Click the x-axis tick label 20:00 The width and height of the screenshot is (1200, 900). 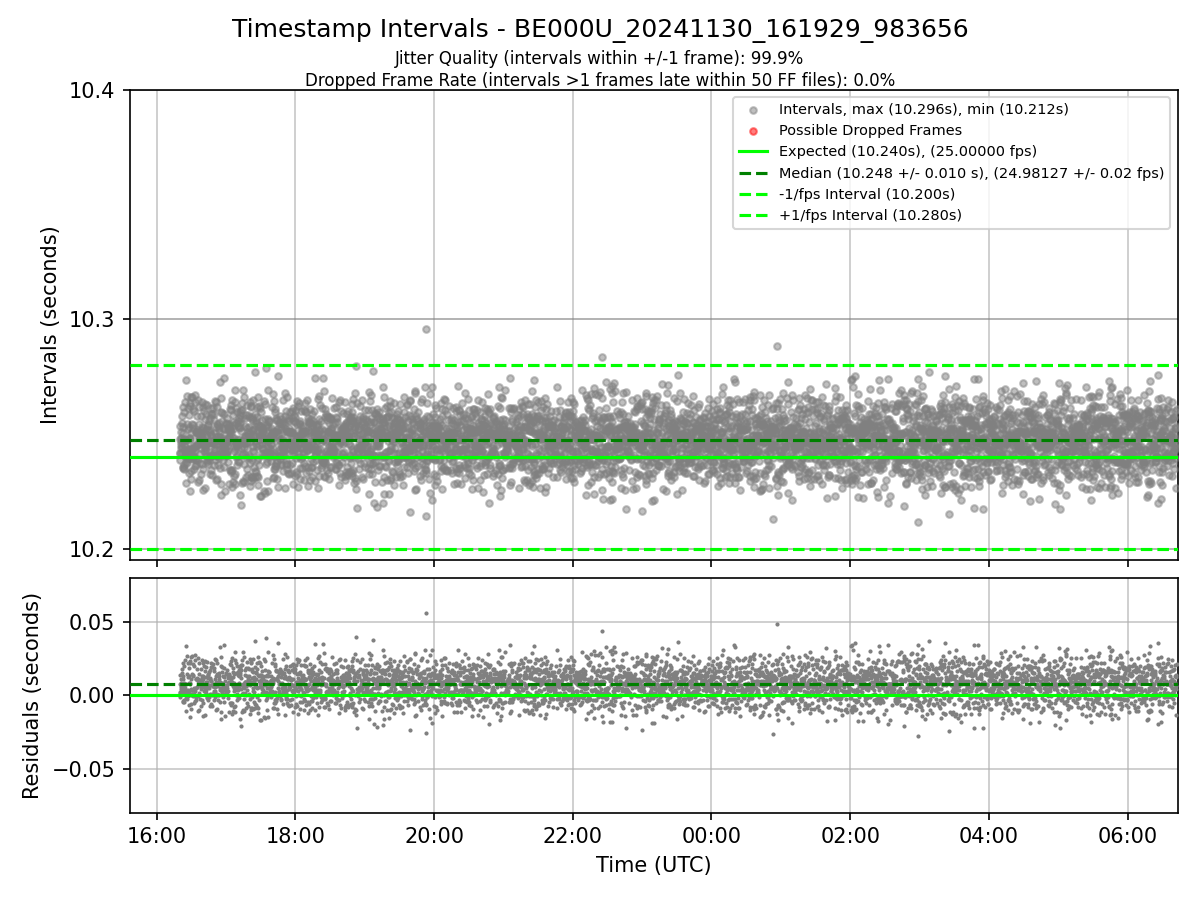point(434,835)
